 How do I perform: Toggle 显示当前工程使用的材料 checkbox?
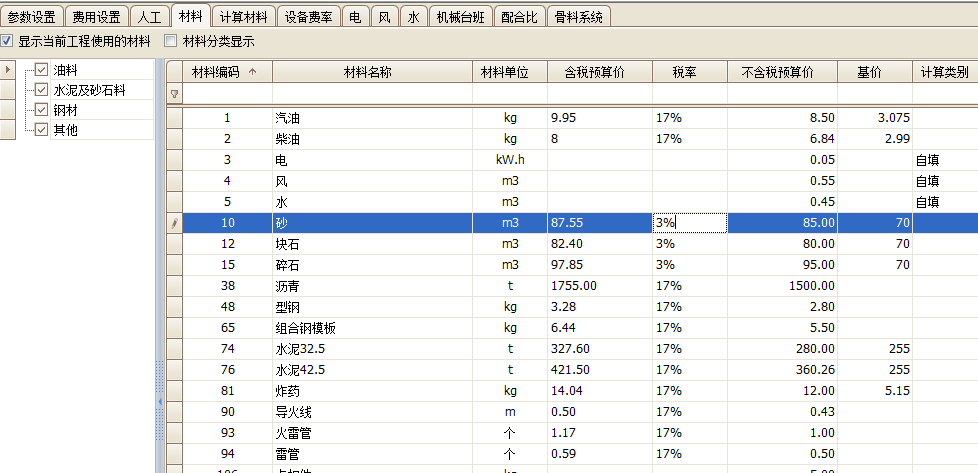[8, 42]
